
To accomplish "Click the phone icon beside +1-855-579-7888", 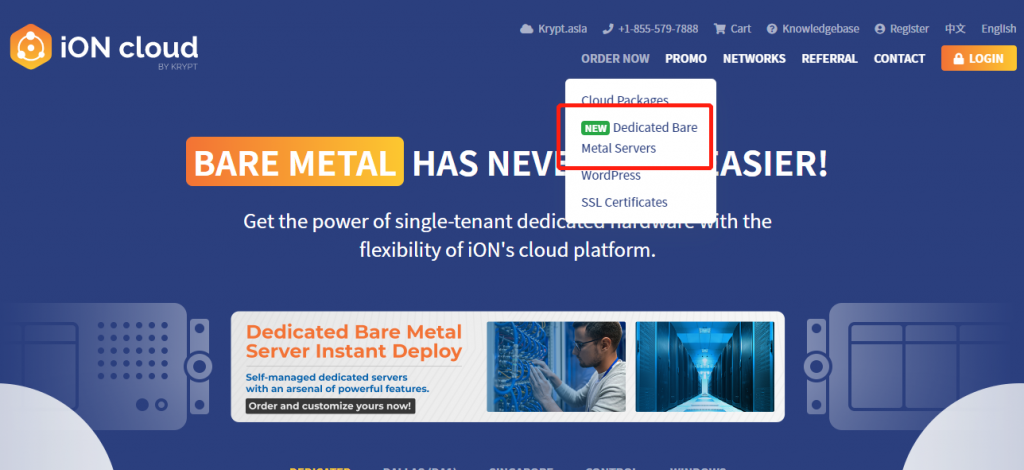I will tap(608, 29).
